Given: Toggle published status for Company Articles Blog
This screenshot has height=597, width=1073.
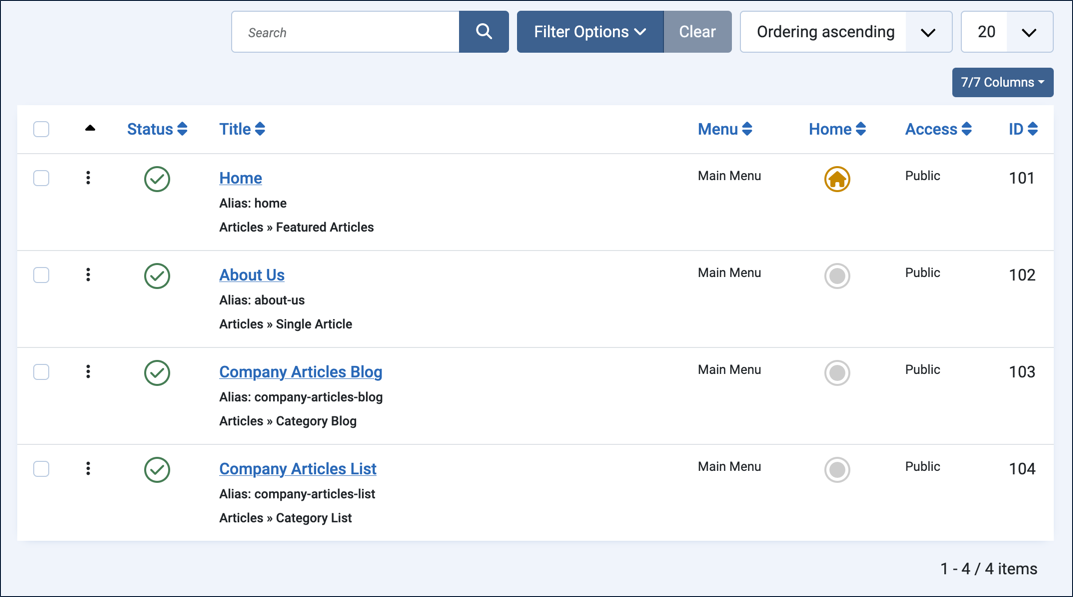Looking at the screenshot, I should point(157,373).
